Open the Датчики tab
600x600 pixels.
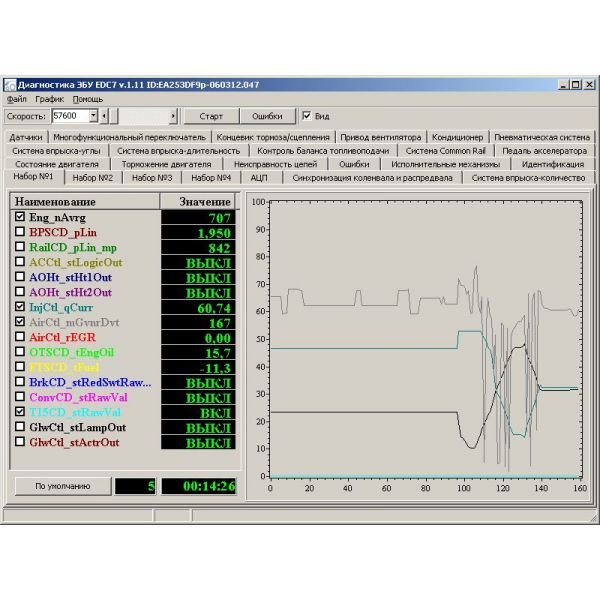(27, 137)
